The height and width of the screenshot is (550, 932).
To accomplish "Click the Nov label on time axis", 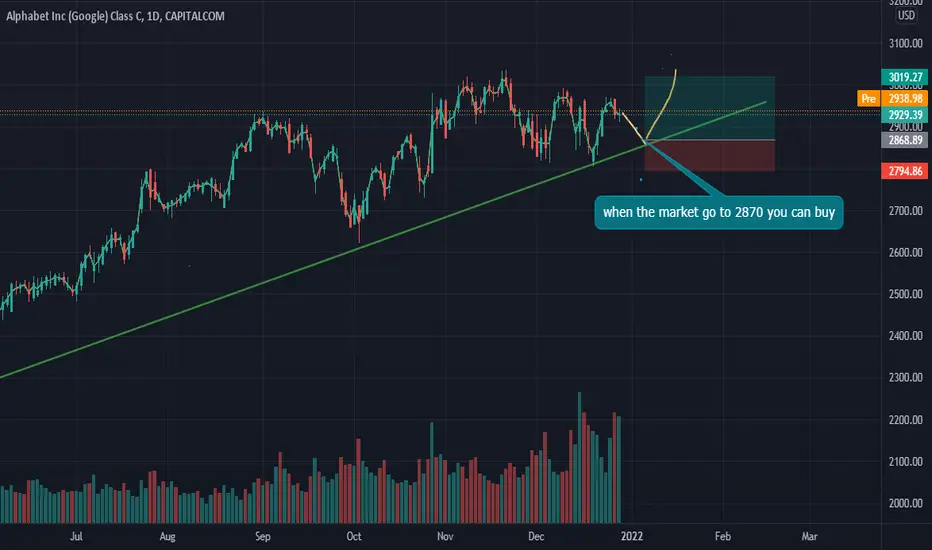I will coord(445,536).
